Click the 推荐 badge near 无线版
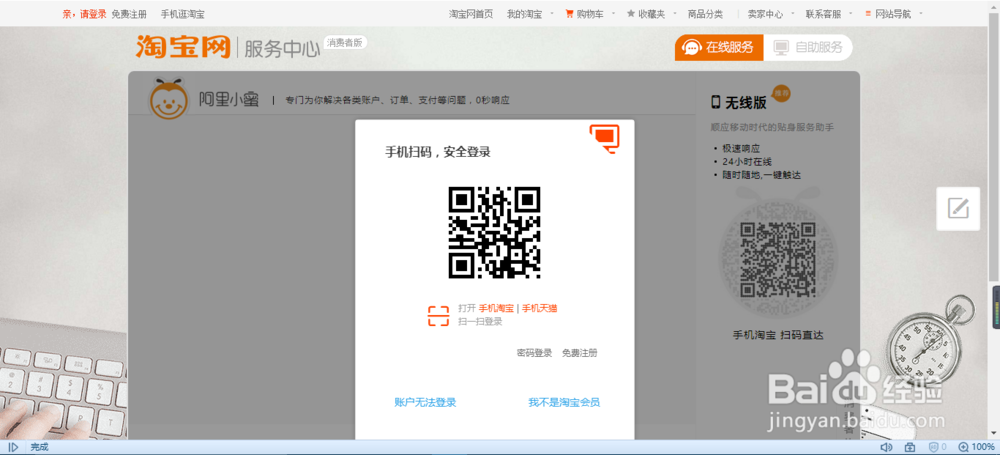The width and height of the screenshot is (1000, 455). tap(781, 93)
